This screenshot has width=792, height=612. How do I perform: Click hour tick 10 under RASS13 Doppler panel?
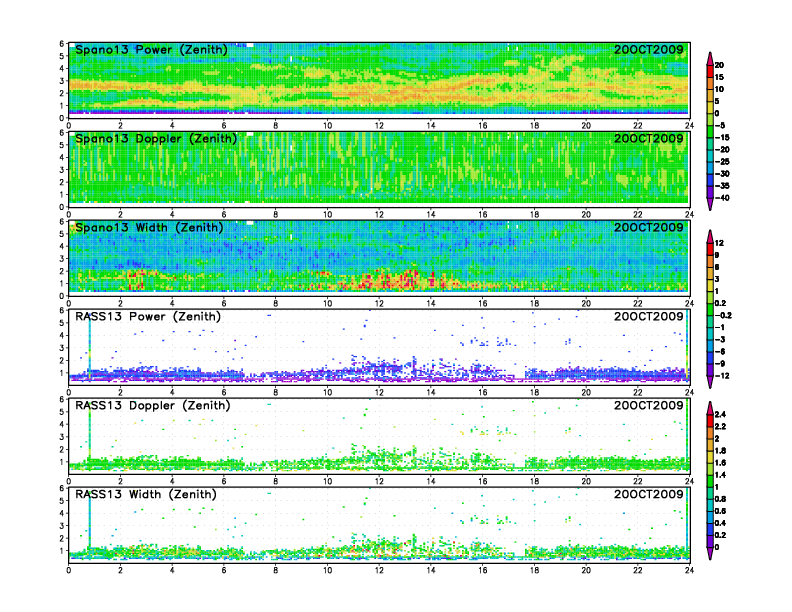click(328, 481)
